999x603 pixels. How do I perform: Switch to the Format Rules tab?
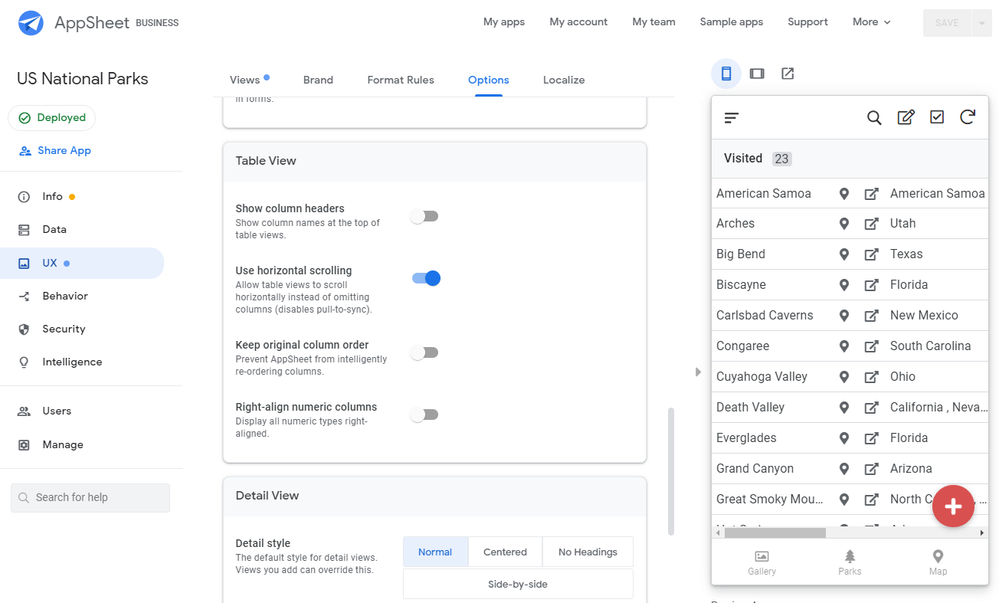point(401,80)
